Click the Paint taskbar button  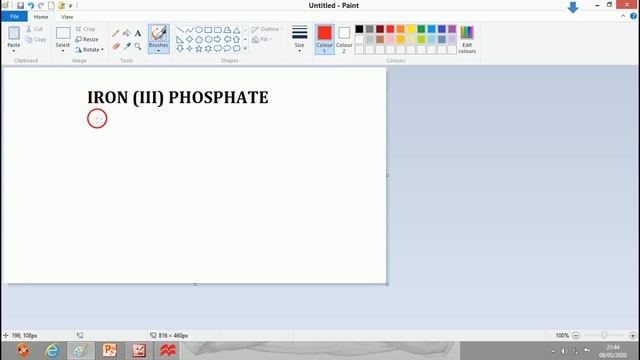[81, 351]
